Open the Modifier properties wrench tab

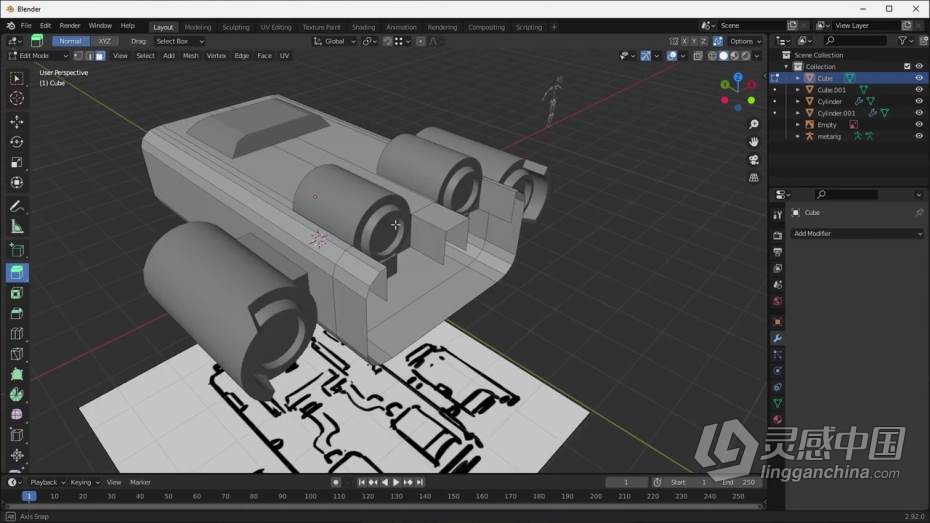click(777, 338)
